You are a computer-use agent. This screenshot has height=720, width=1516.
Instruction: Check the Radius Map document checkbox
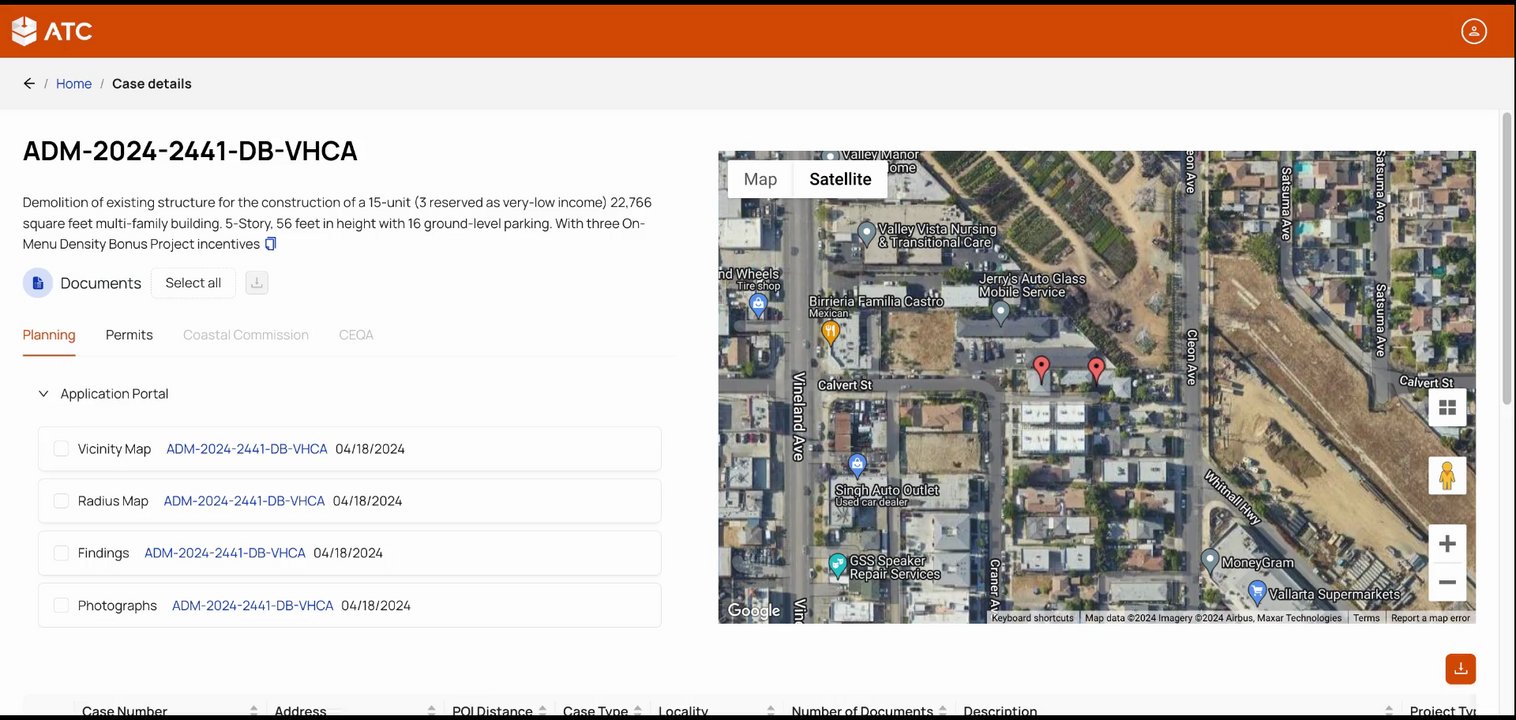pos(61,501)
